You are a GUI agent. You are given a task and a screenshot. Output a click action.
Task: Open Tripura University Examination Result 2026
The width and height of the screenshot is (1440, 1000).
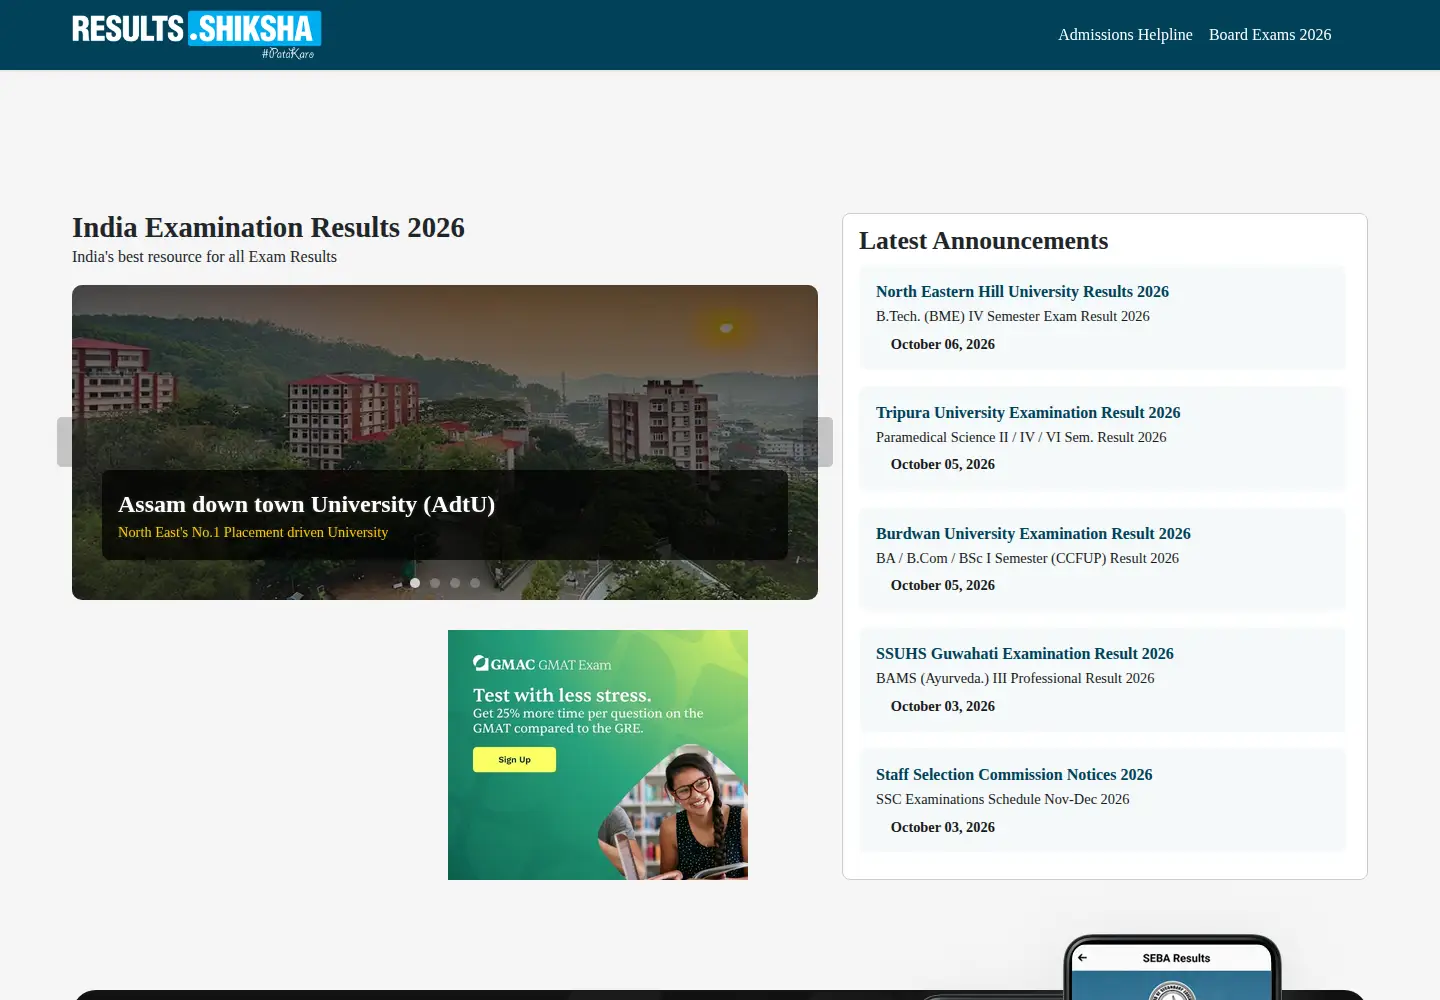pos(1028,413)
